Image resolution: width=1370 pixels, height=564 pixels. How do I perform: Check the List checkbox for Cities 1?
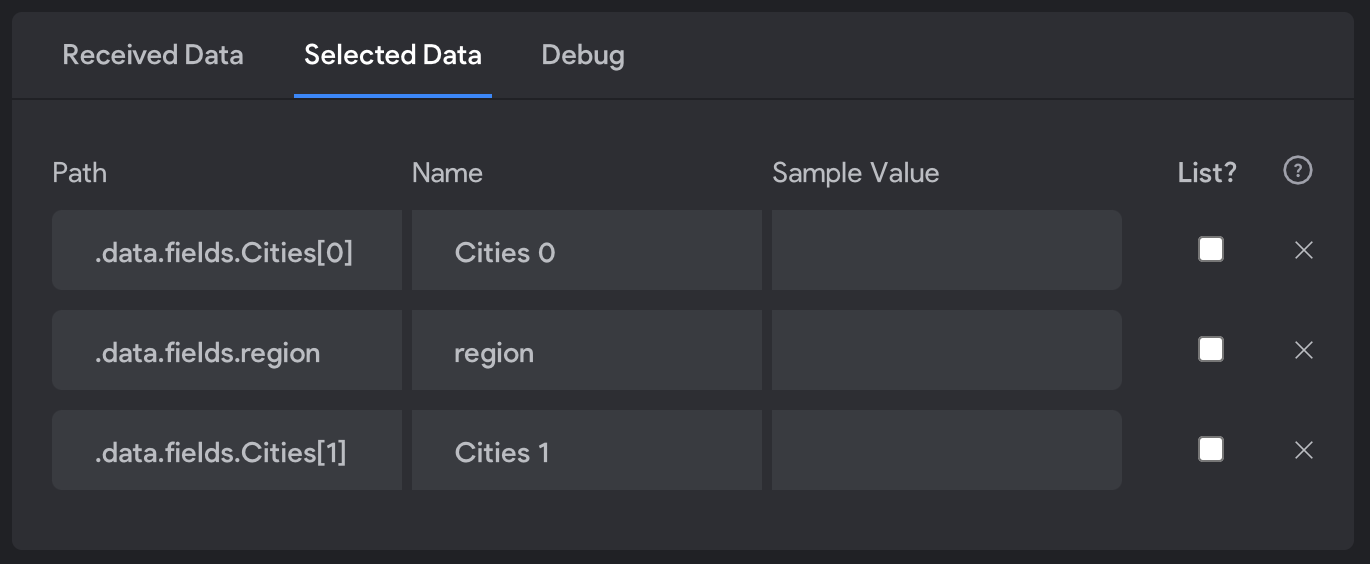click(x=1211, y=449)
